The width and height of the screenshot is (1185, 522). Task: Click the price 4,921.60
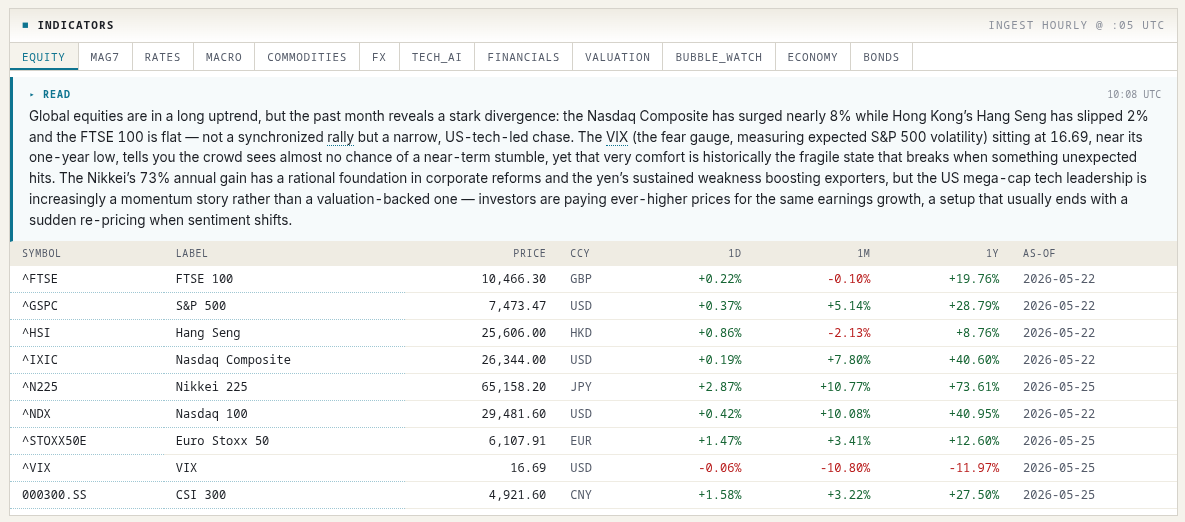(x=518, y=495)
